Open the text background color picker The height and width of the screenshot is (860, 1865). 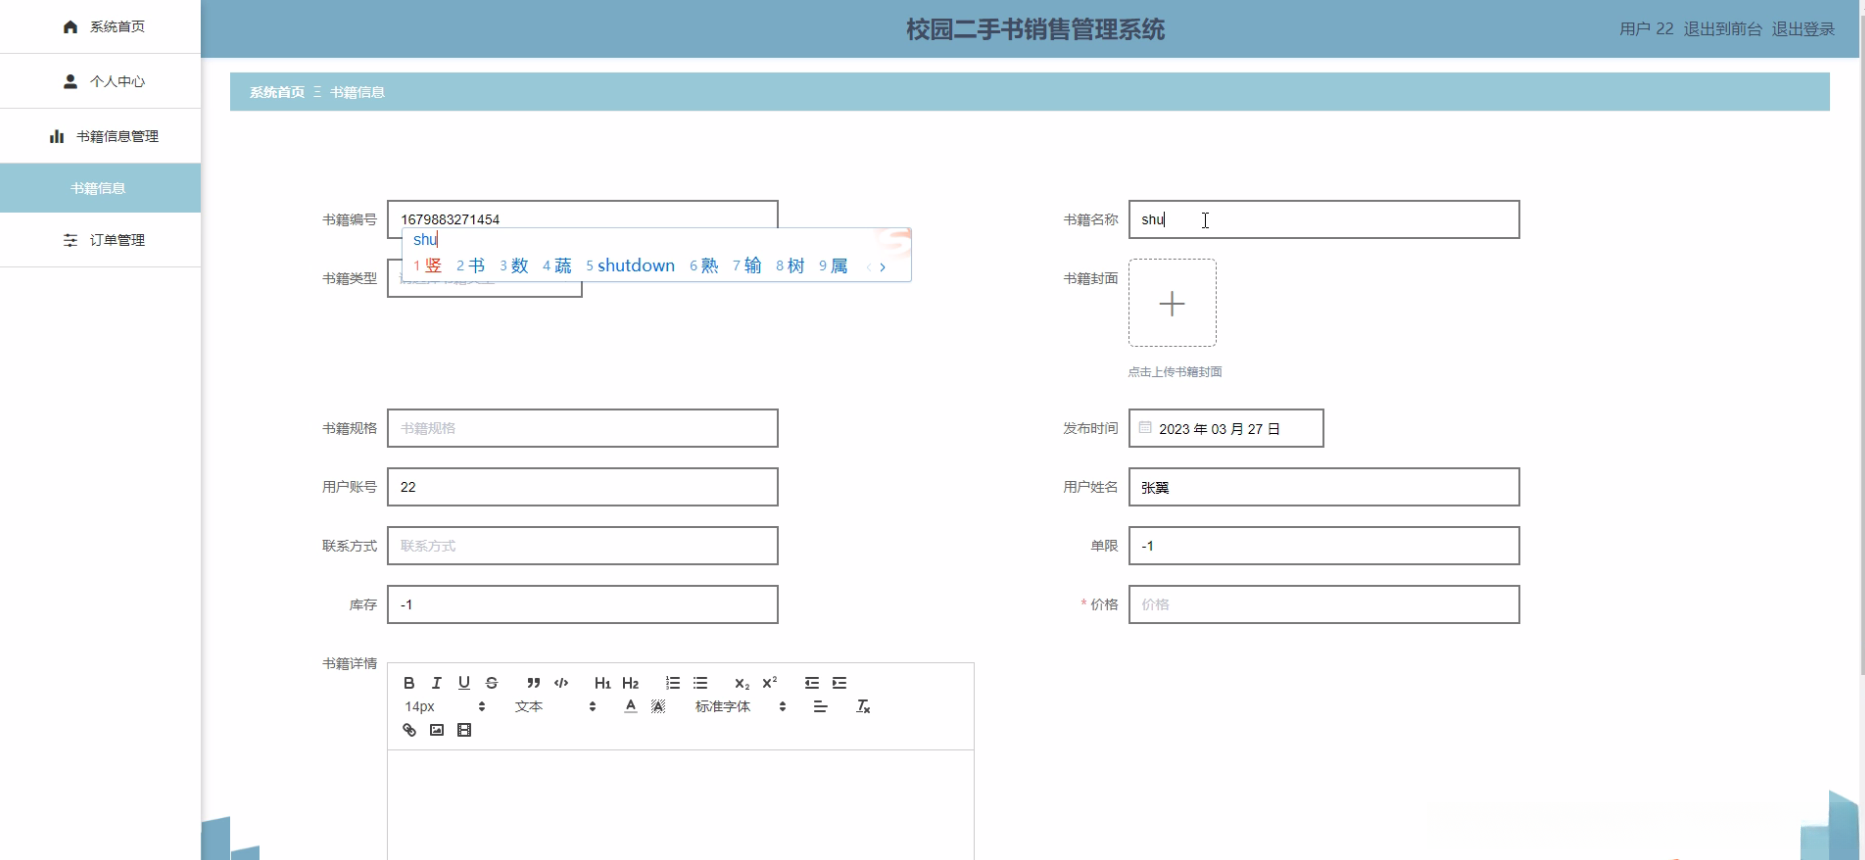(658, 707)
